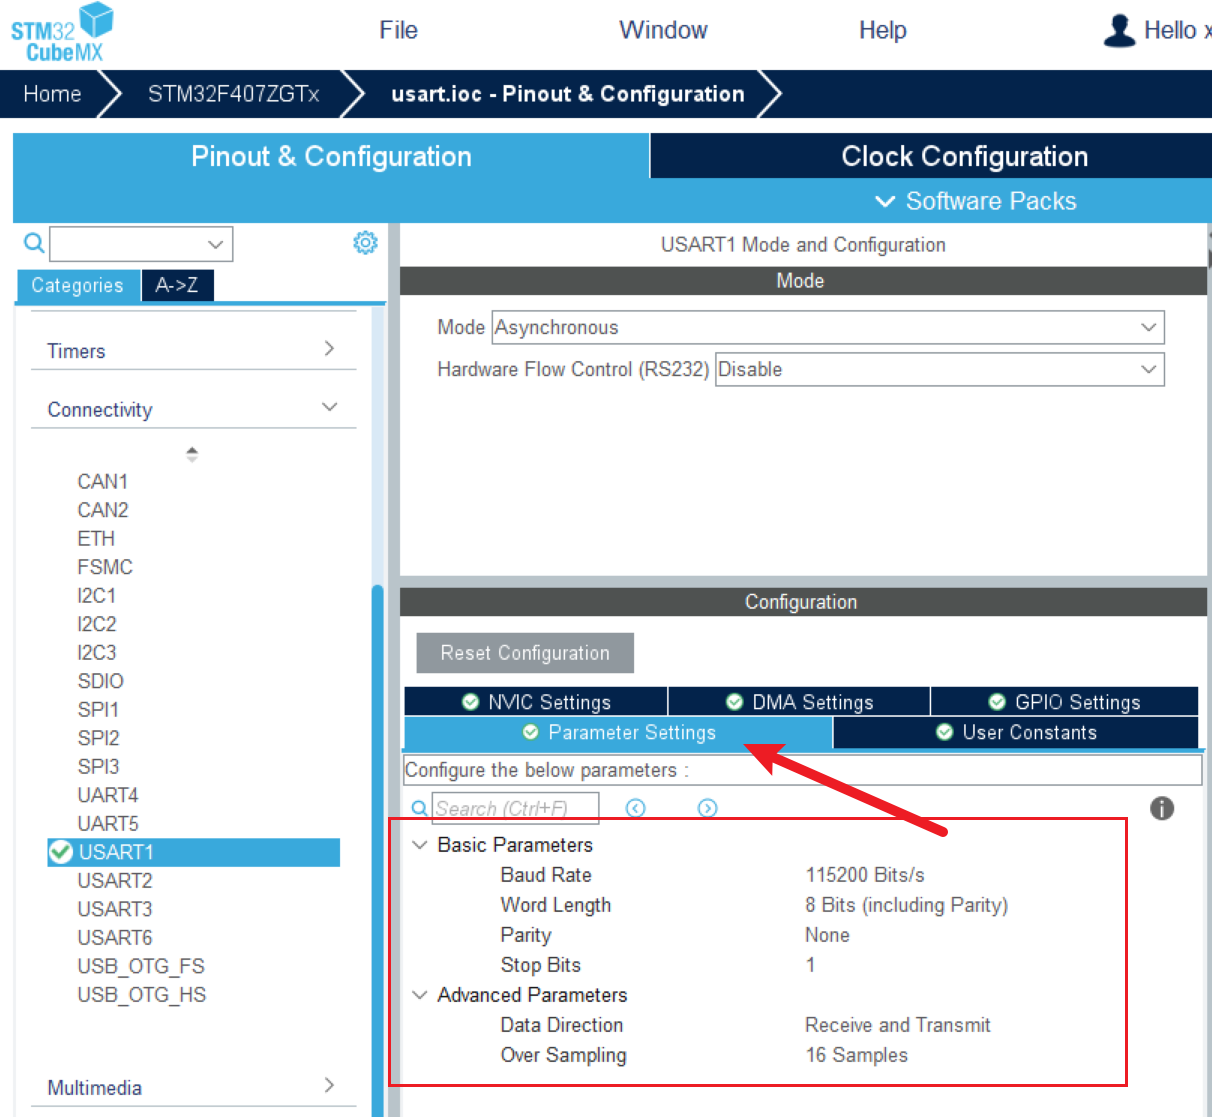Select SPI1 peripheral

[99, 709]
